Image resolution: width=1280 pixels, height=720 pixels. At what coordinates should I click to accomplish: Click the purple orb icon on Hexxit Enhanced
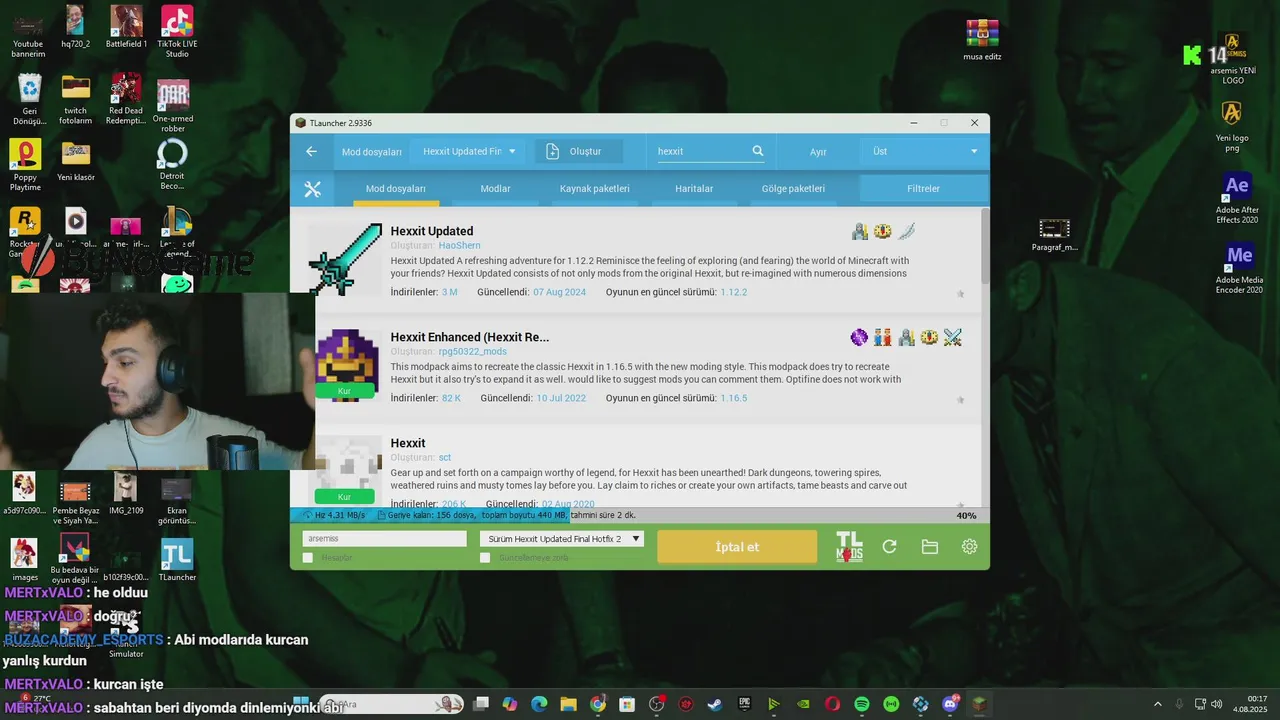click(x=859, y=337)
